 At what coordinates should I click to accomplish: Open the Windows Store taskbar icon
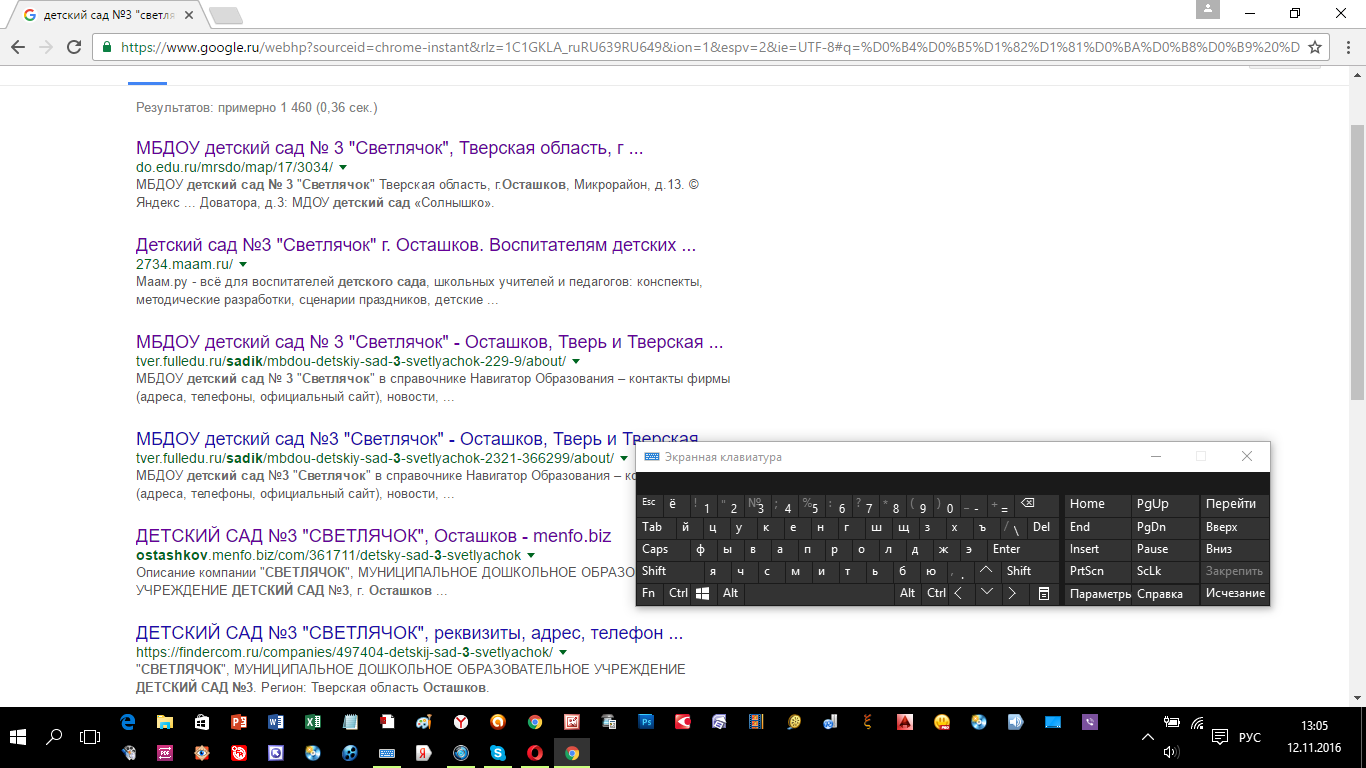coord(201,722)
